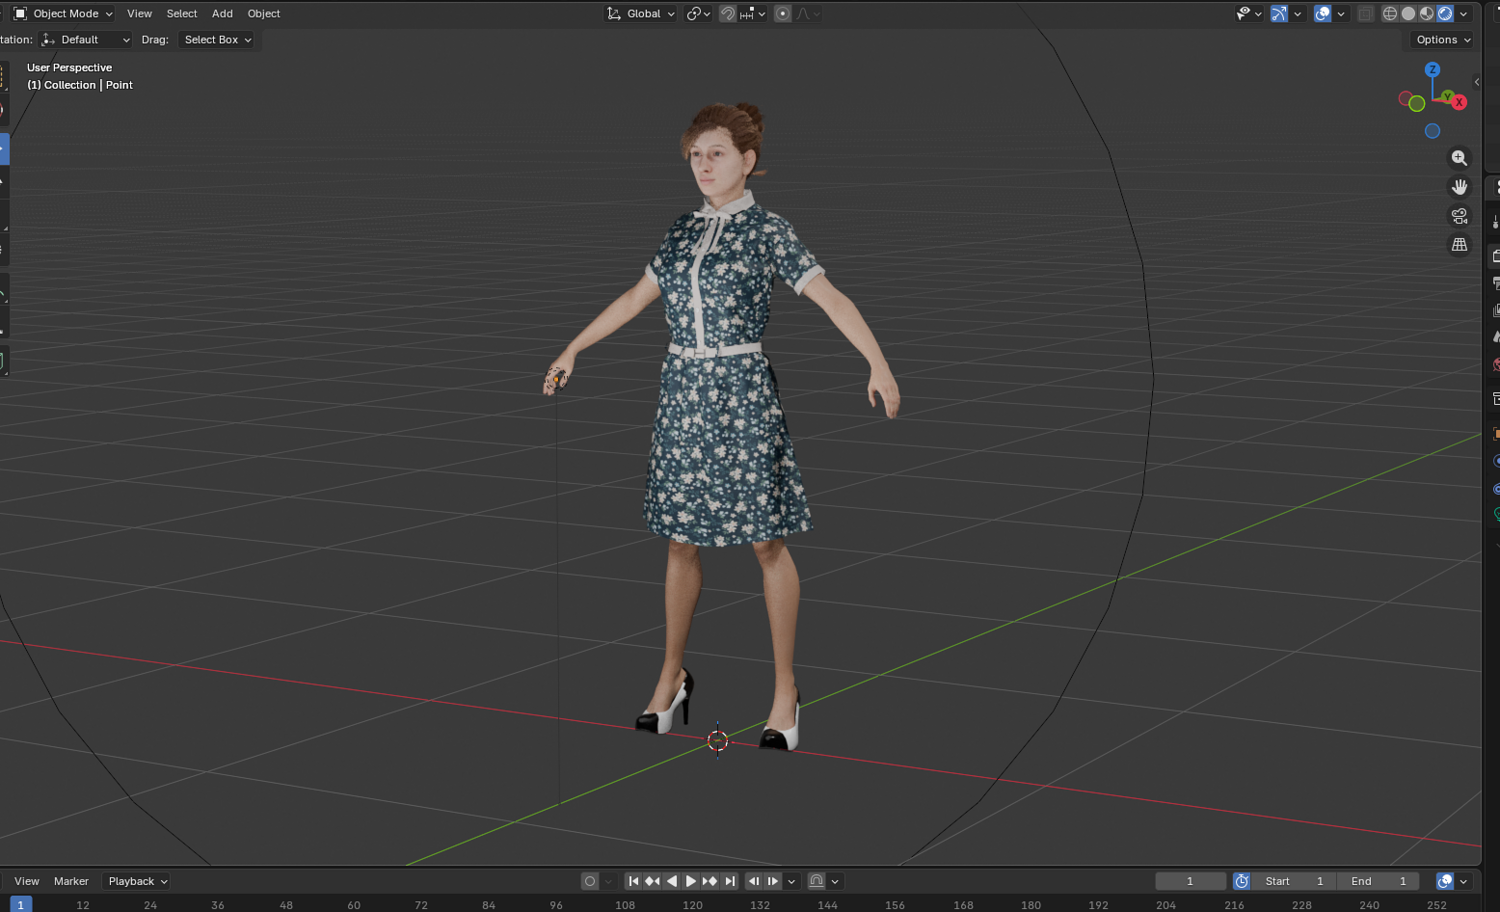Switch perspective/orthographic grid icon

pos(1459,245)
